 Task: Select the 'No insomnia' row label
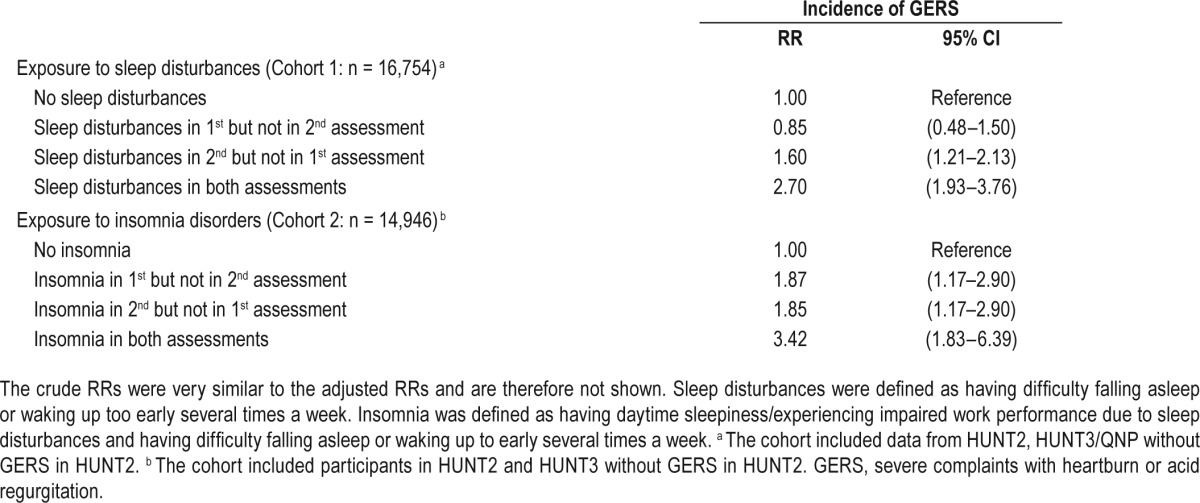pos(83,250)
